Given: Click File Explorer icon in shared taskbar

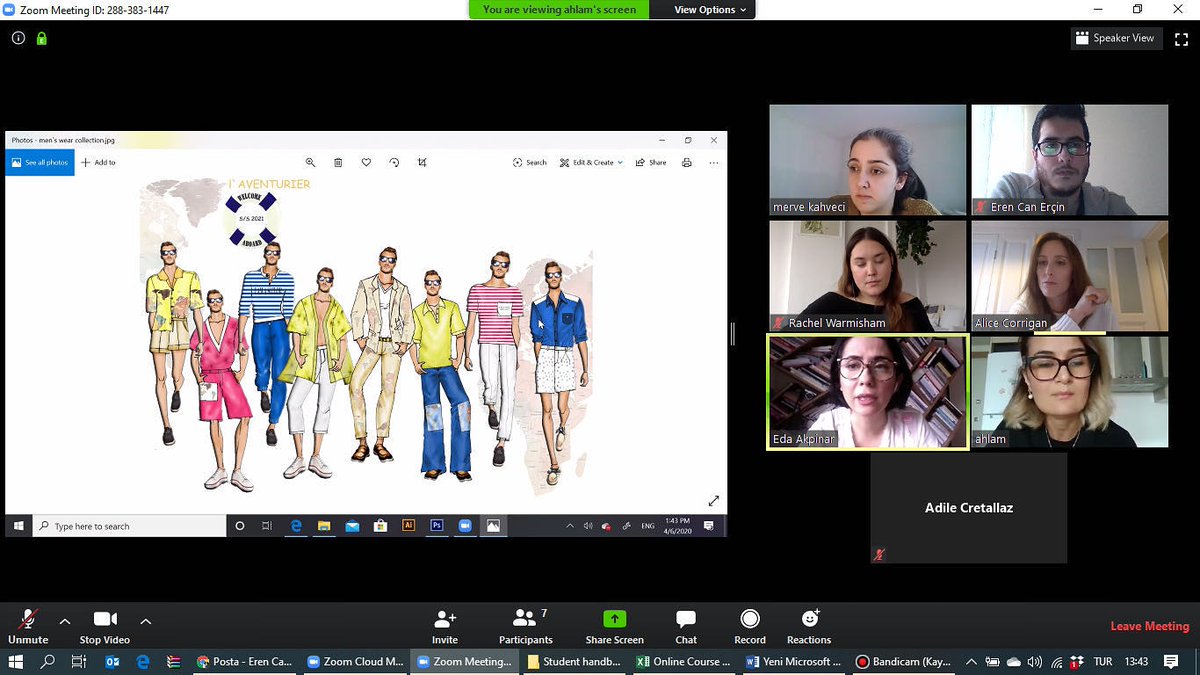Looking at the screenshot, I should pyautogui.click(x=324, y=525).
